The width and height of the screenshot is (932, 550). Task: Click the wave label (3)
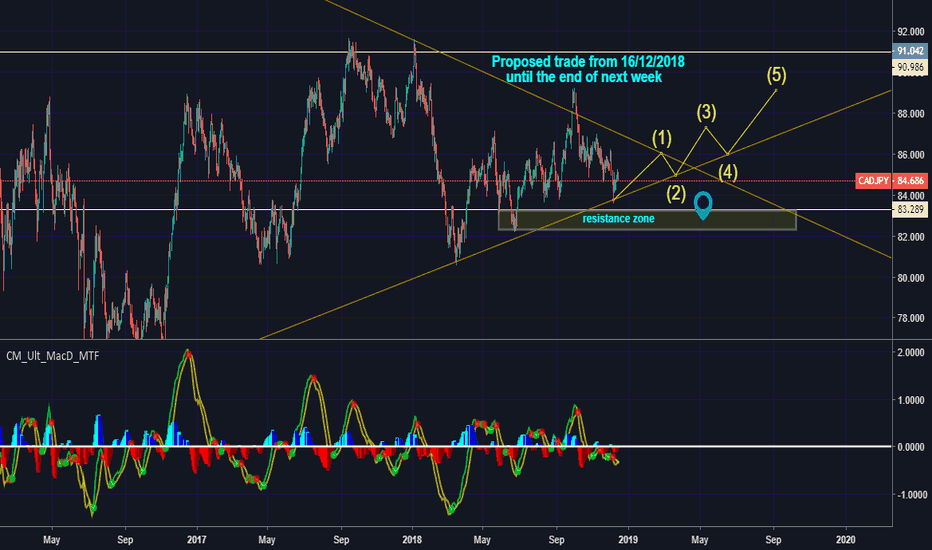(x=706, y=112)
